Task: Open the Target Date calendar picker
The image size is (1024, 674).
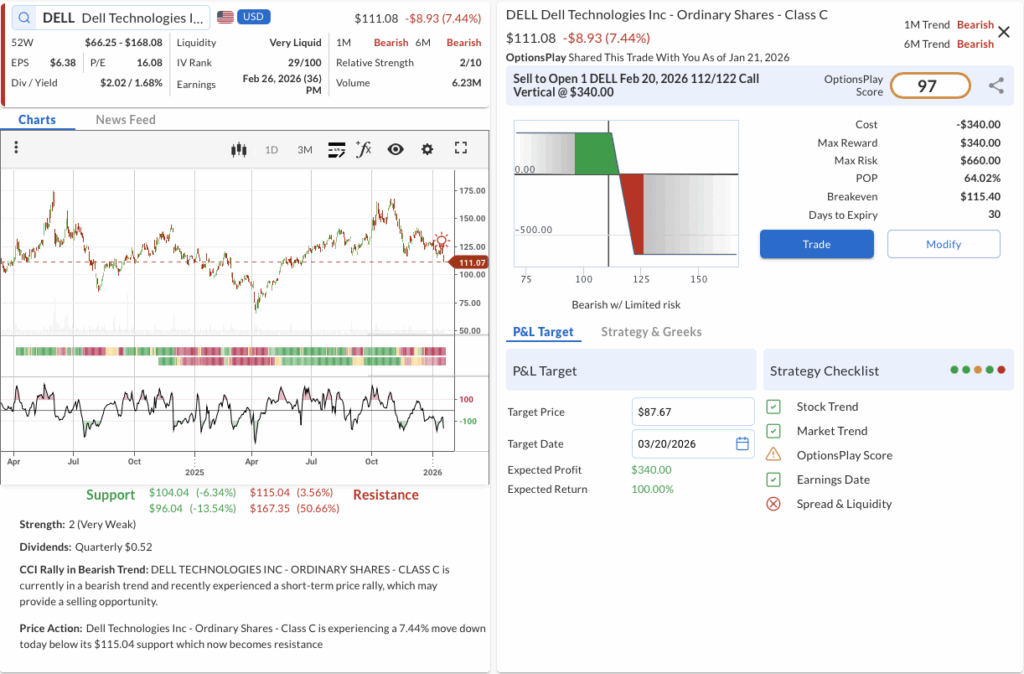Action: pos(742,444)
